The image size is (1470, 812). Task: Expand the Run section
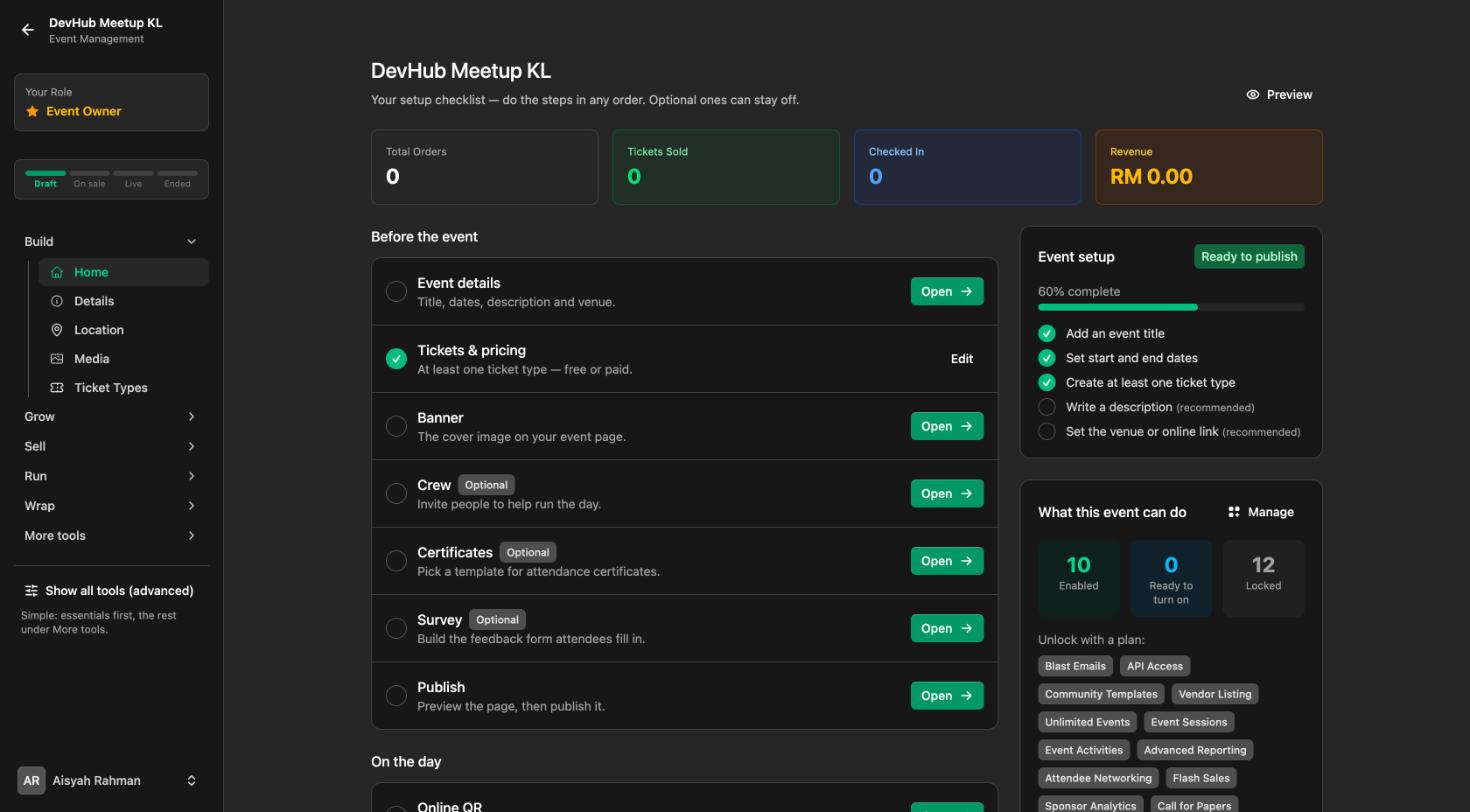(x=111, y=476)
